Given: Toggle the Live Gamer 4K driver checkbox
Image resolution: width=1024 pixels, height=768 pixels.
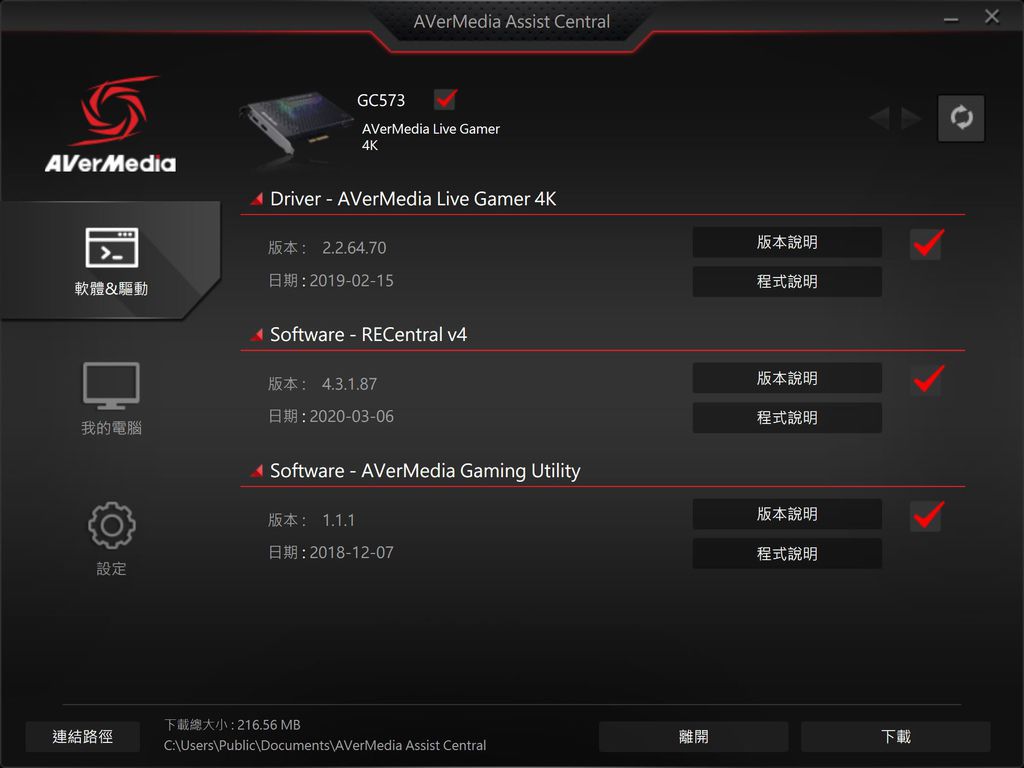Looking at the screenshot, I should click(x=927, y=244).
